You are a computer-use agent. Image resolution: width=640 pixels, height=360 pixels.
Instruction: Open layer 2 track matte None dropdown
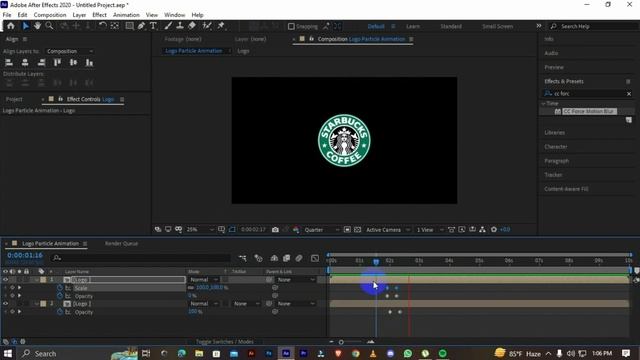pos(246,304)
